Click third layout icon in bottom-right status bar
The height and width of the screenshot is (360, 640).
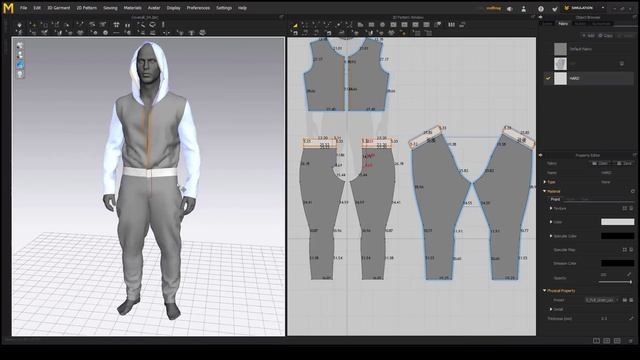click(617, 341)
